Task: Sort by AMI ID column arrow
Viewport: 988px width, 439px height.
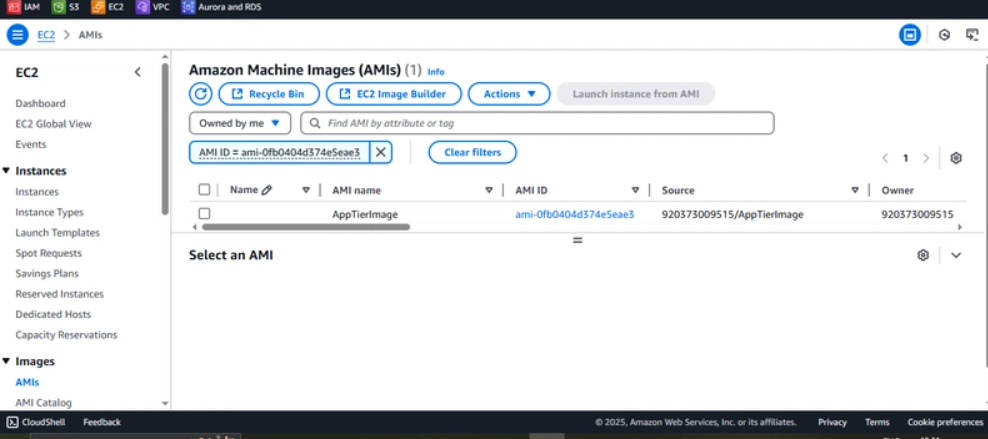Action: (x=635, y=190)
